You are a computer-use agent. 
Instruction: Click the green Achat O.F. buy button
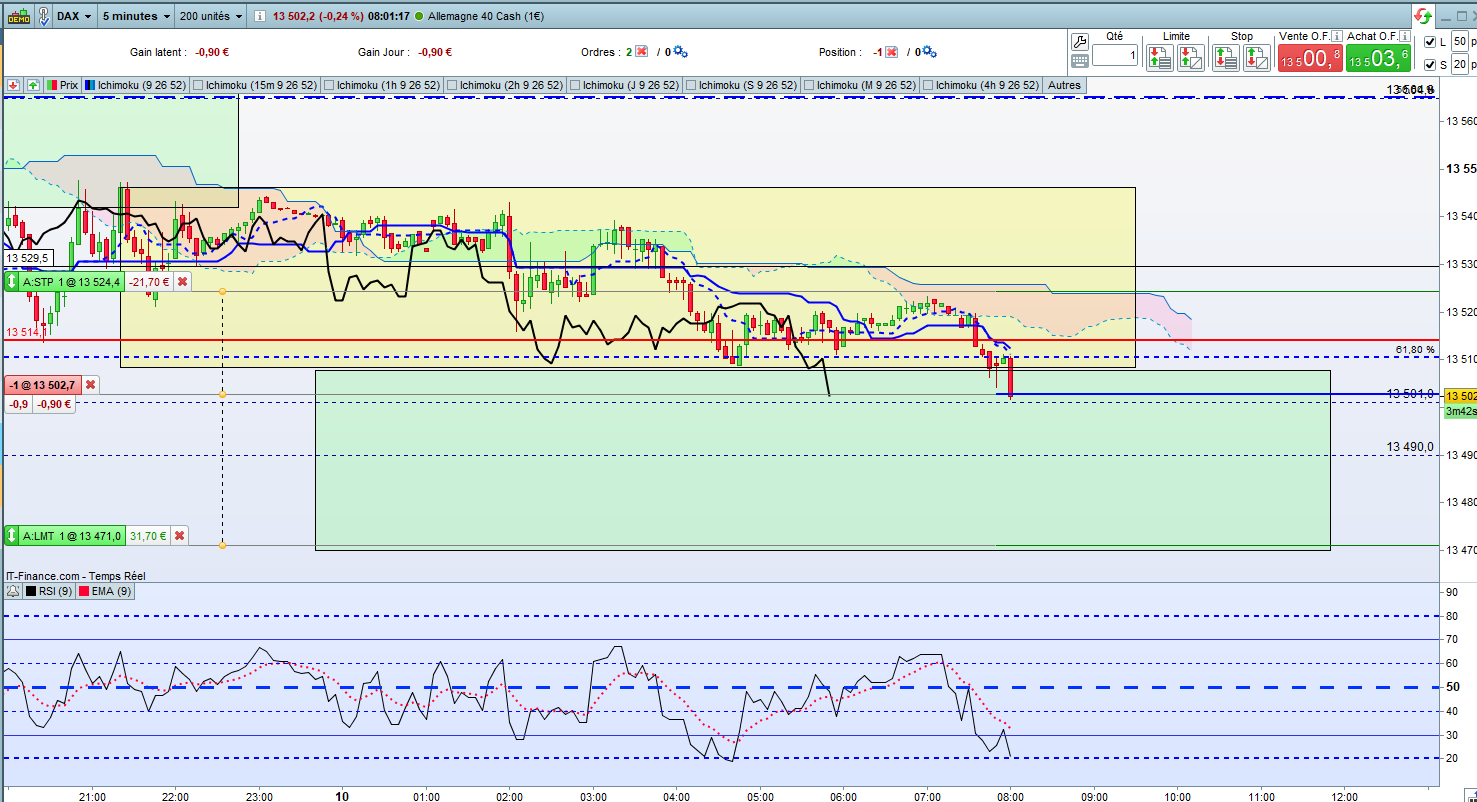click(x=1378, y=59)
